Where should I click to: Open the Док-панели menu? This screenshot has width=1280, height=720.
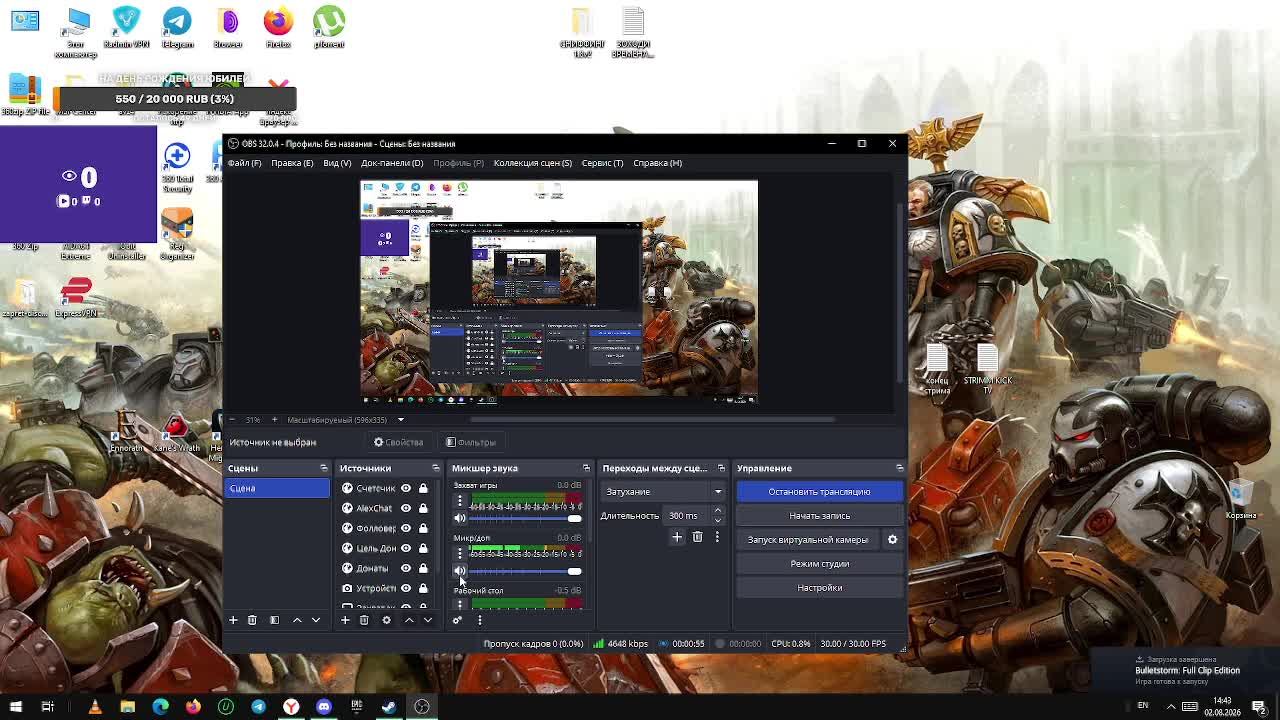coord(392,163)
